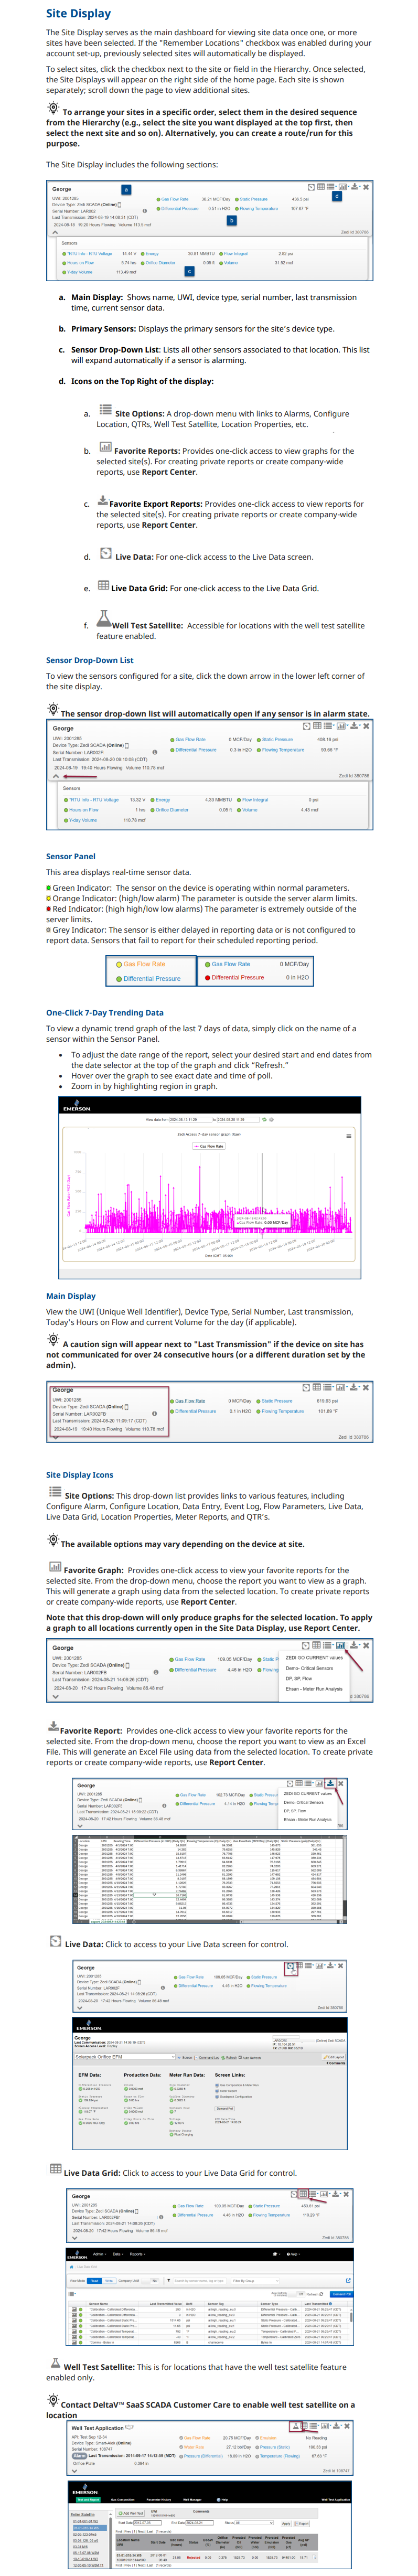Click highlighted Favorite Graph icon in 109.05 MCF/Day panel

click(x=341, y=1645)
